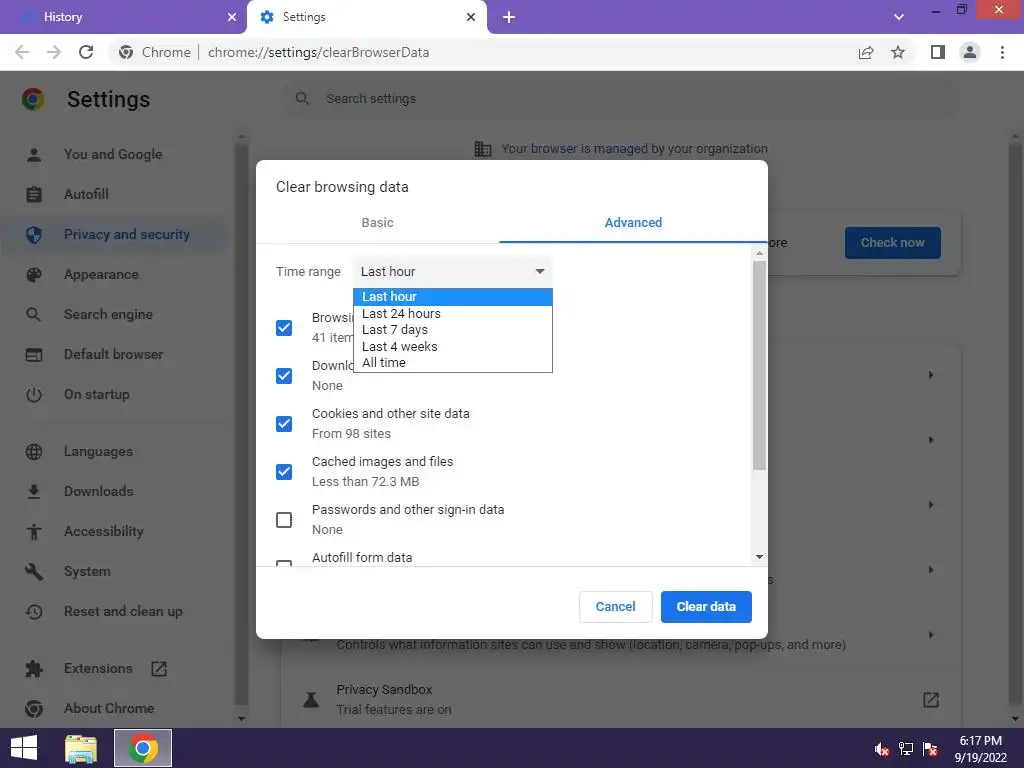Uncheck Cookies and other site data
The image size is (1024, 768).
coord(284,424)
